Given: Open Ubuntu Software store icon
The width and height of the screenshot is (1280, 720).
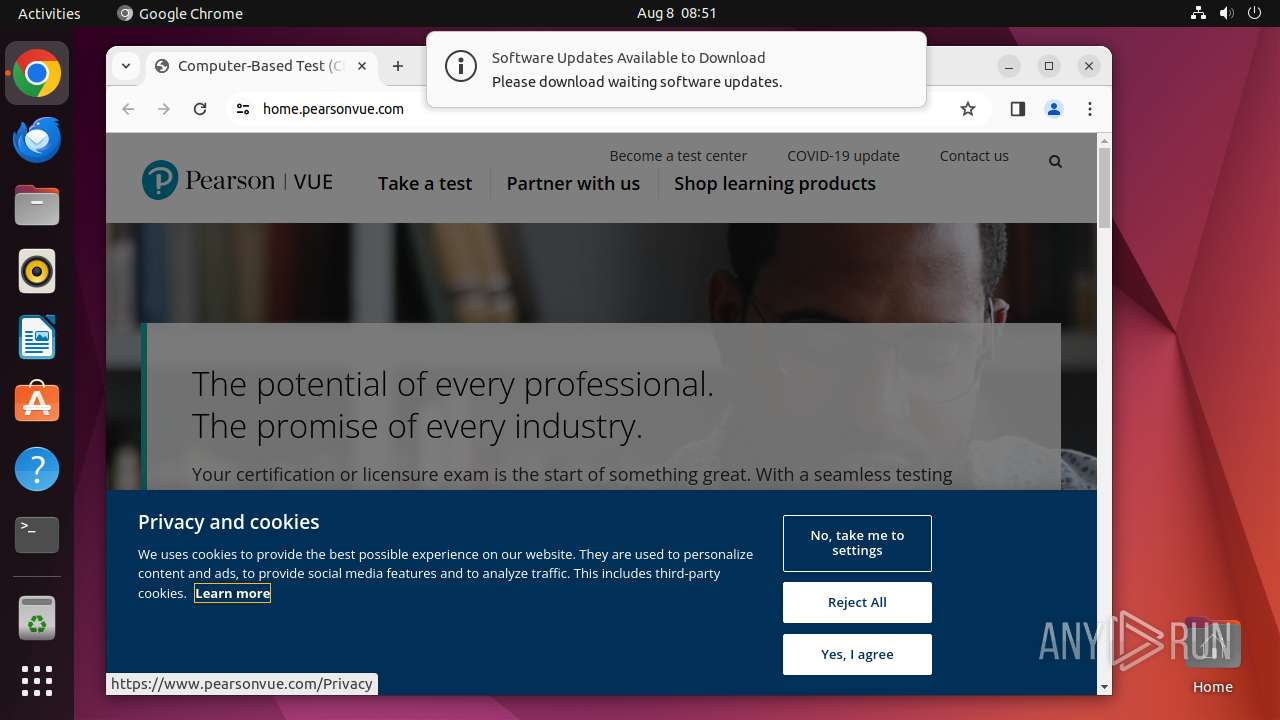Looking at the screenshot, I should click(x=37, y=403).
